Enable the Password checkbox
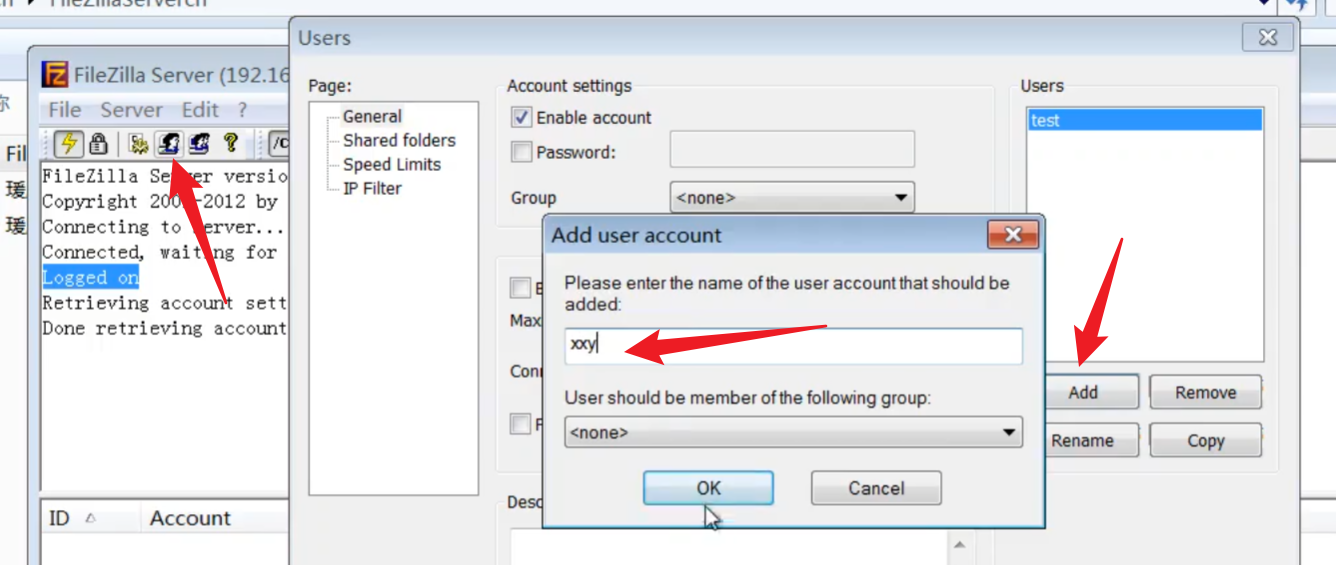The height and width of the screenshot is (565, 1336). [x=521, y=153]
